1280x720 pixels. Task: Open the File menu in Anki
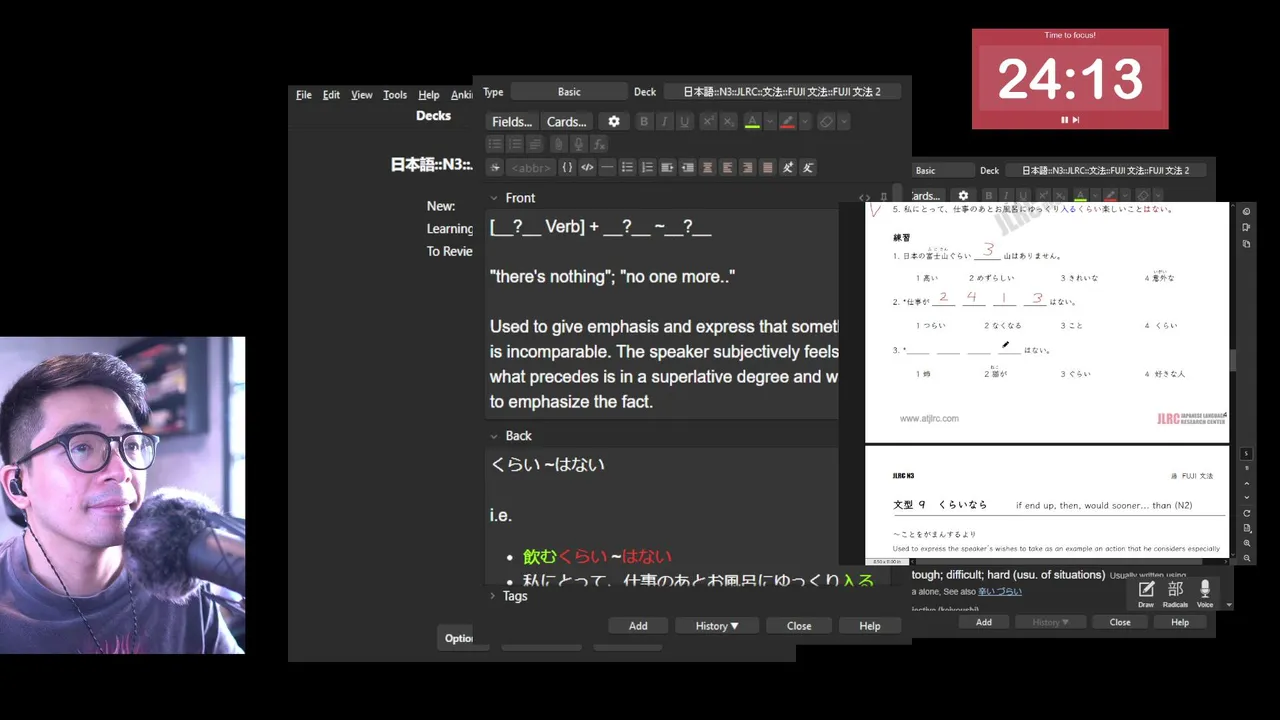[x=304, y=95]
